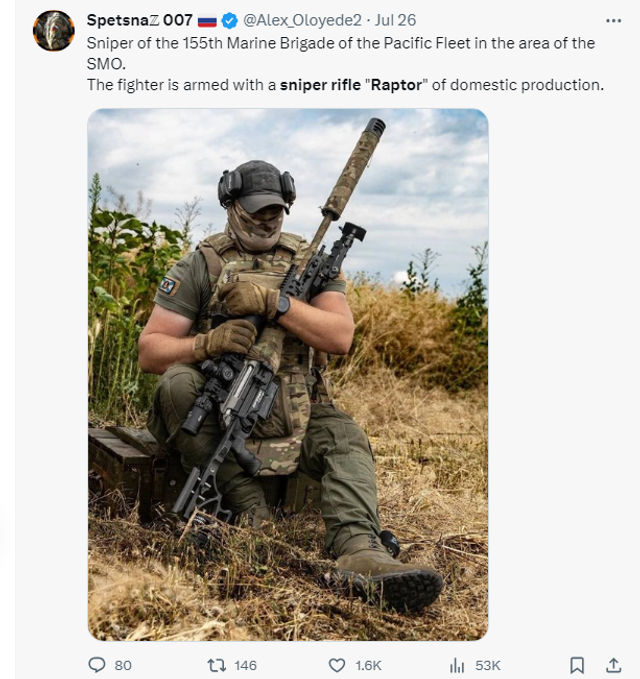640x679 pixels.
Task: Open the SpetsnaZ 007 profile avatar
Action: coord(54,31)
